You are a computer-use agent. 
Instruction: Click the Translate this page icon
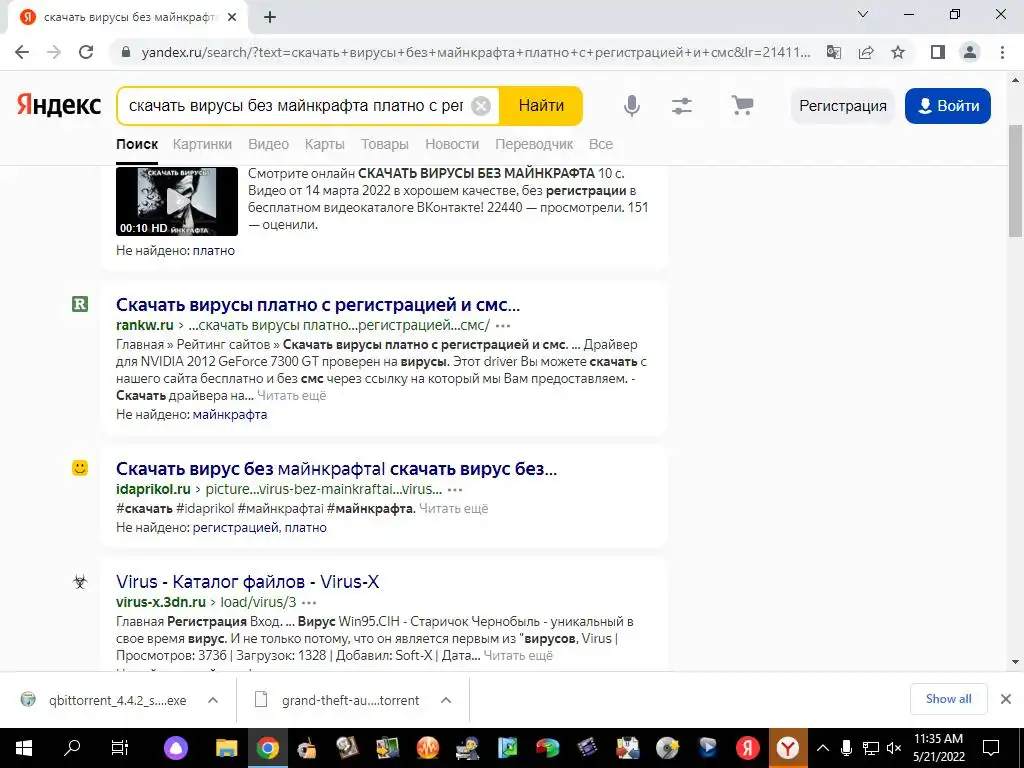click(834, 52)
